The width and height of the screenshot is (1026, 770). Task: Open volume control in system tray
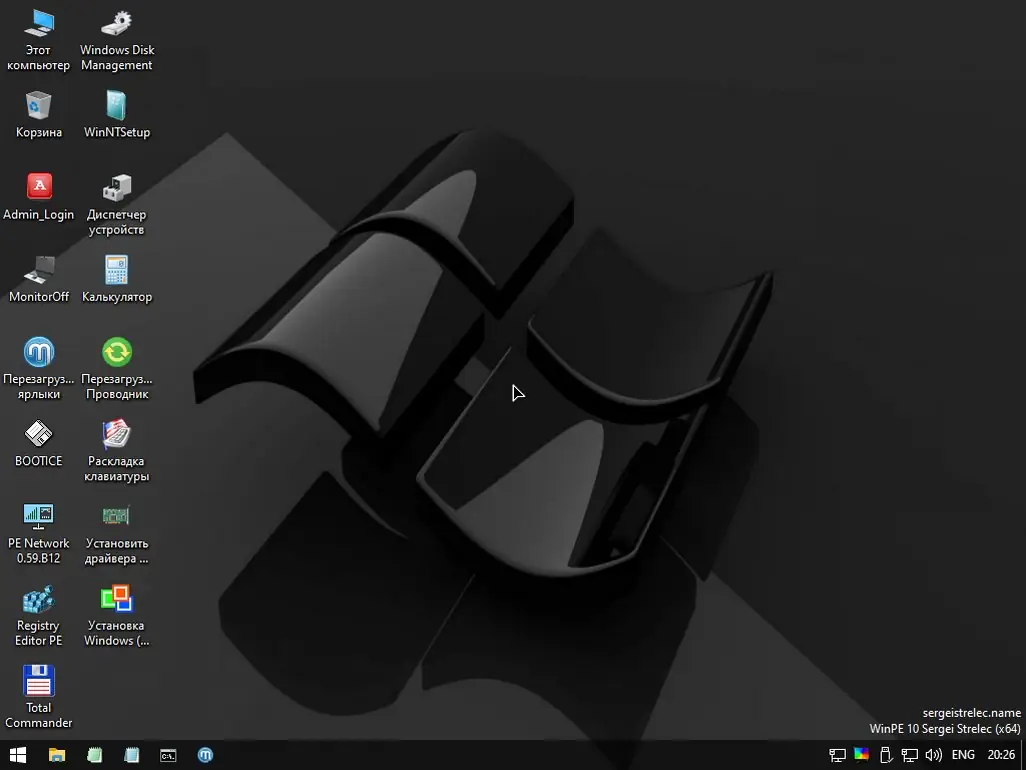[x=934, y=755]
